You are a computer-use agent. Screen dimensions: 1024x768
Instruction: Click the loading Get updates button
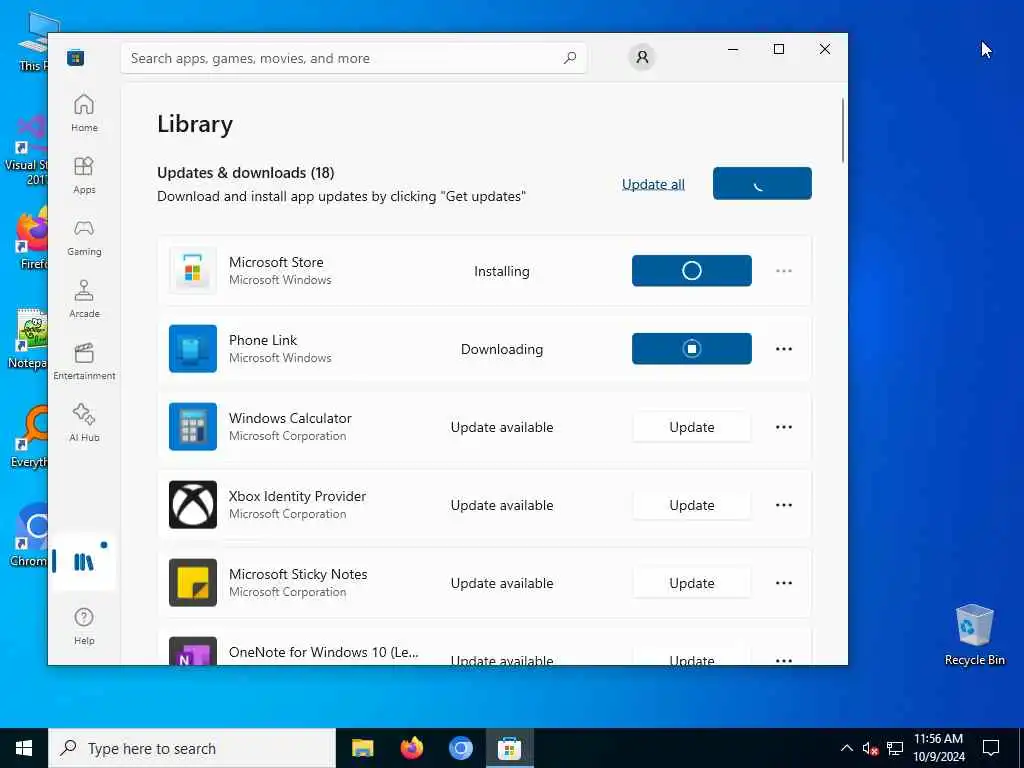pos(762,184)
